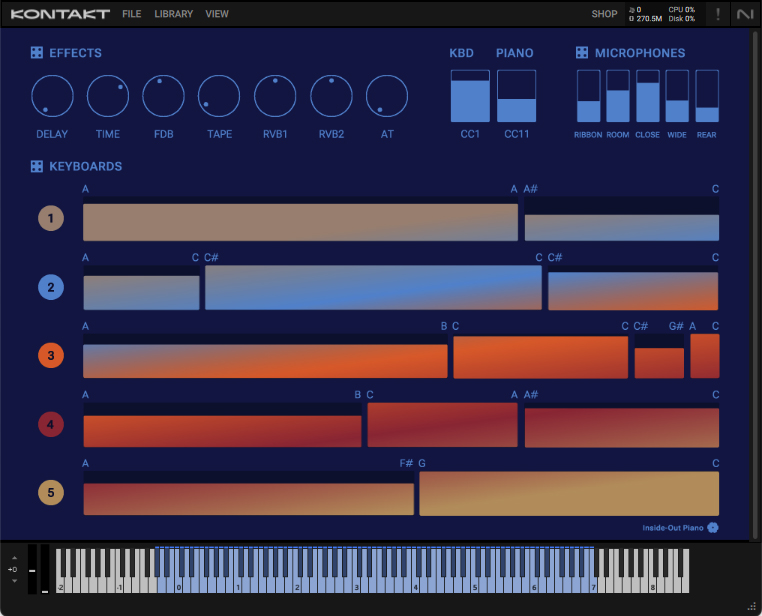Viewport: 762px width, 616px height.
Task: Toggle keyboard layer 3 orange circle
Action: point(51,355)
